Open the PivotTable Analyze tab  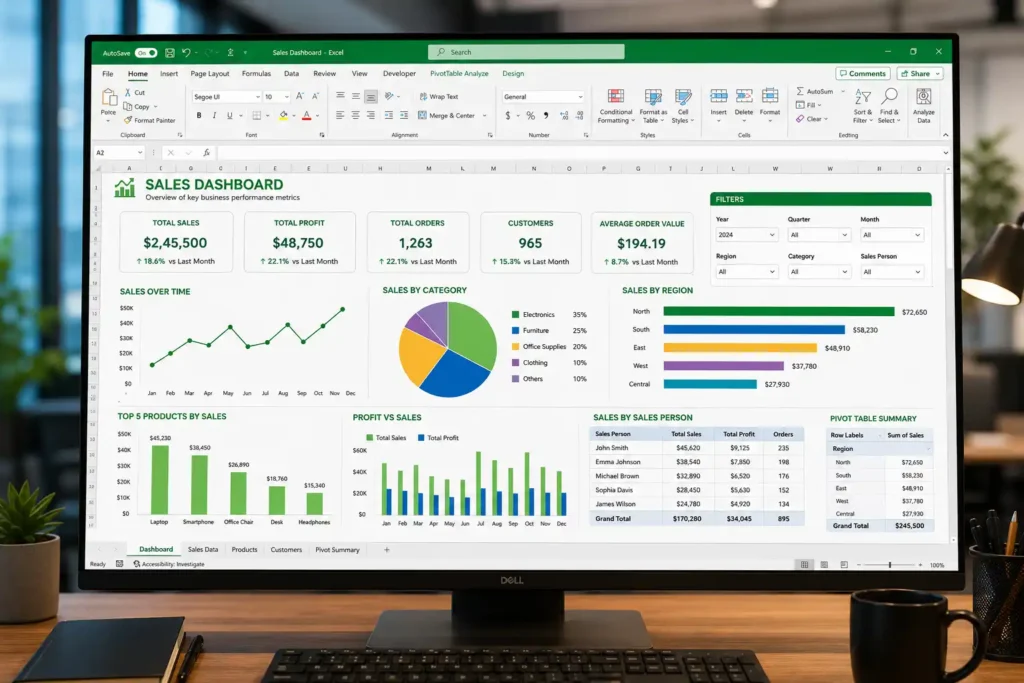pos(459,74)
